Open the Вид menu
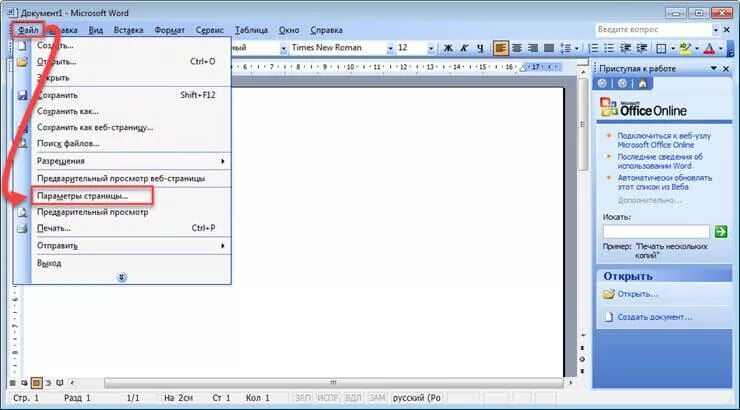Viewport: 740px width, 410px height. [x=96, y=30]
